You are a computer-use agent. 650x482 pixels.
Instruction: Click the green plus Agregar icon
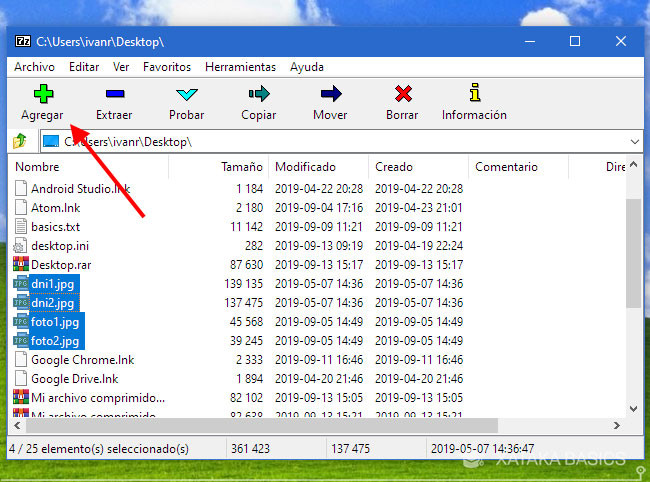coord(41,95)
